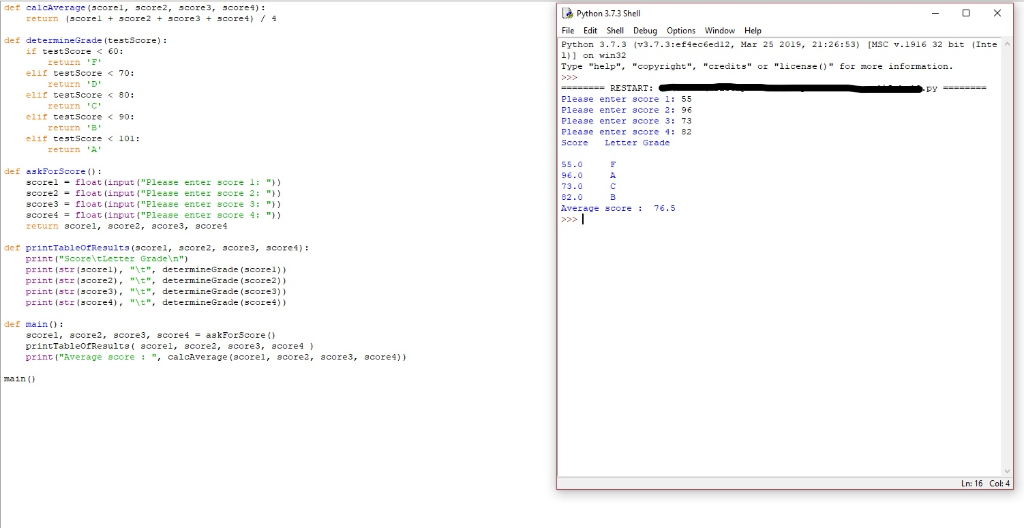Click 'return score1, score2, score3, score4' line

[127, 226]
